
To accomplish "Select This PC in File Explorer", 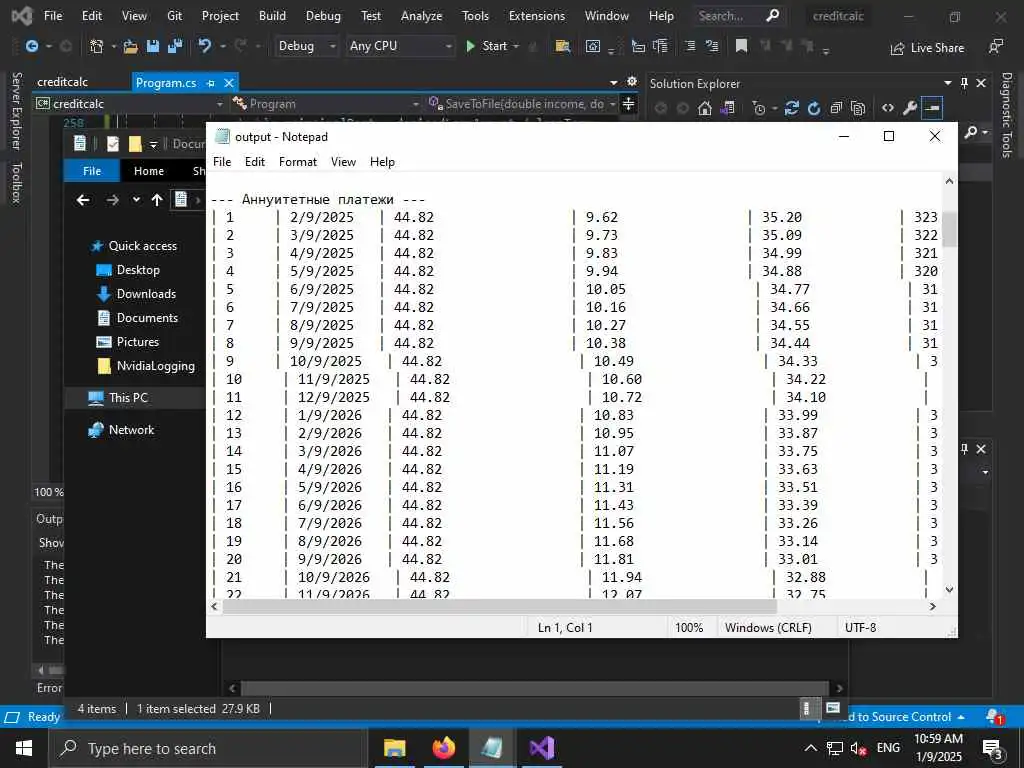I will 118,398.
